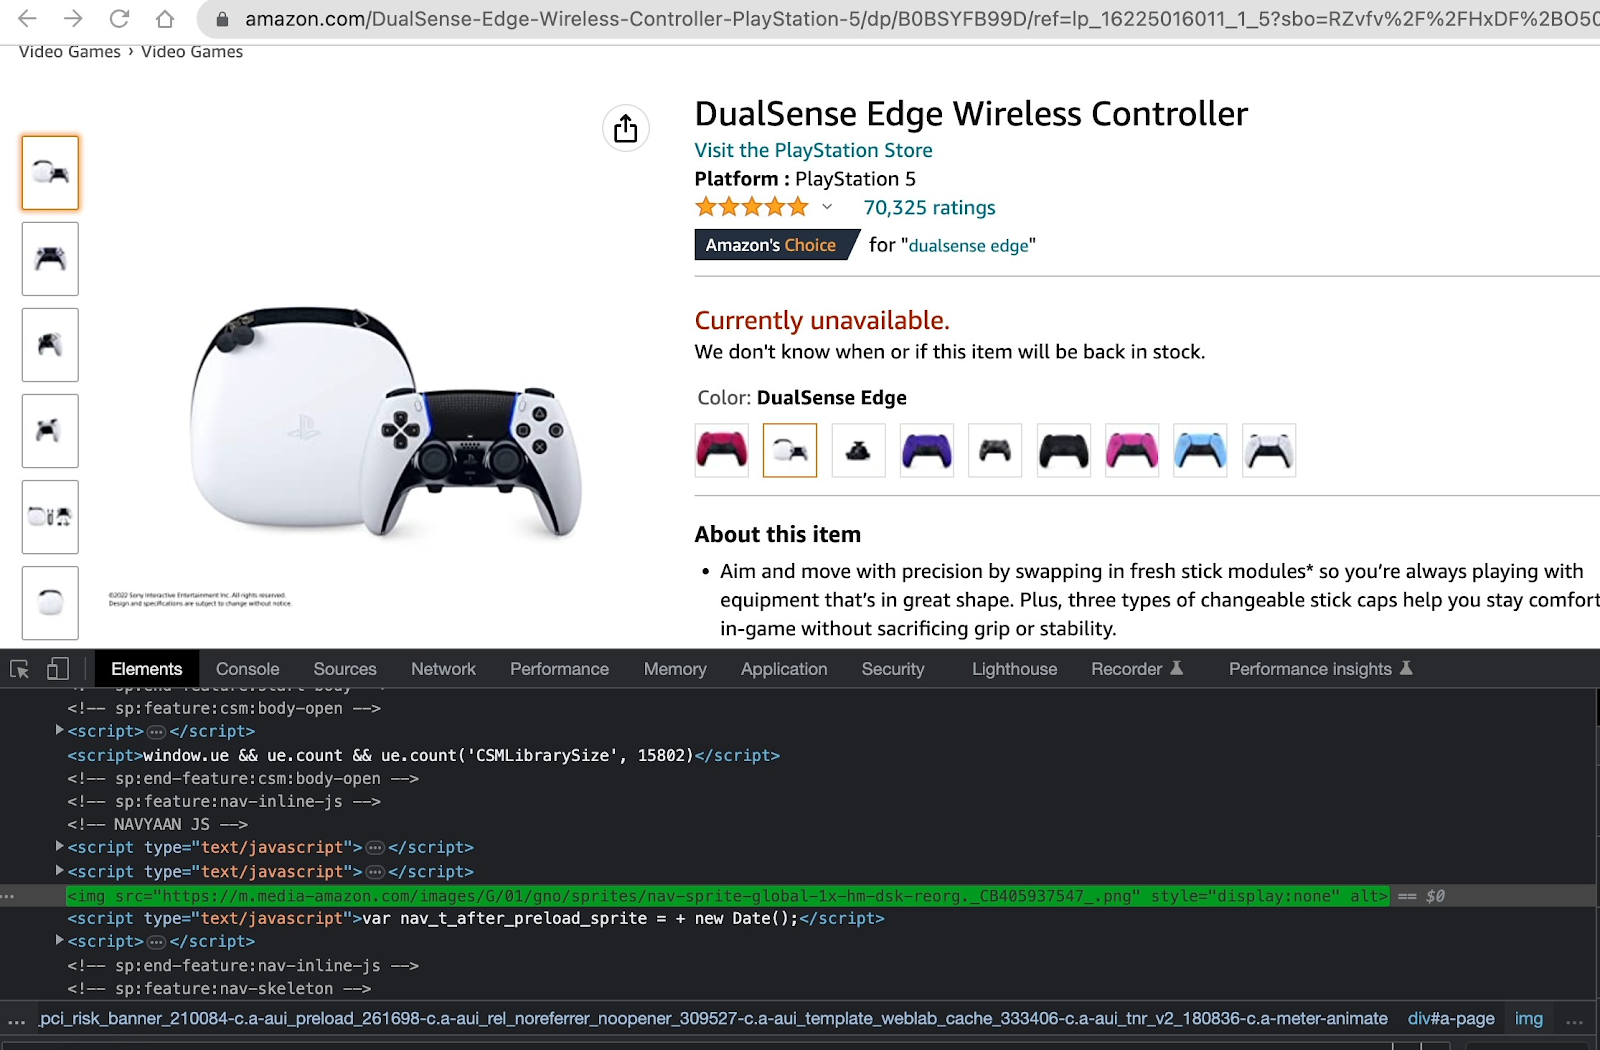Toggle the device toolbar icon
This screenshot has height=1050, width=1600.
click(x=58, y=669)
